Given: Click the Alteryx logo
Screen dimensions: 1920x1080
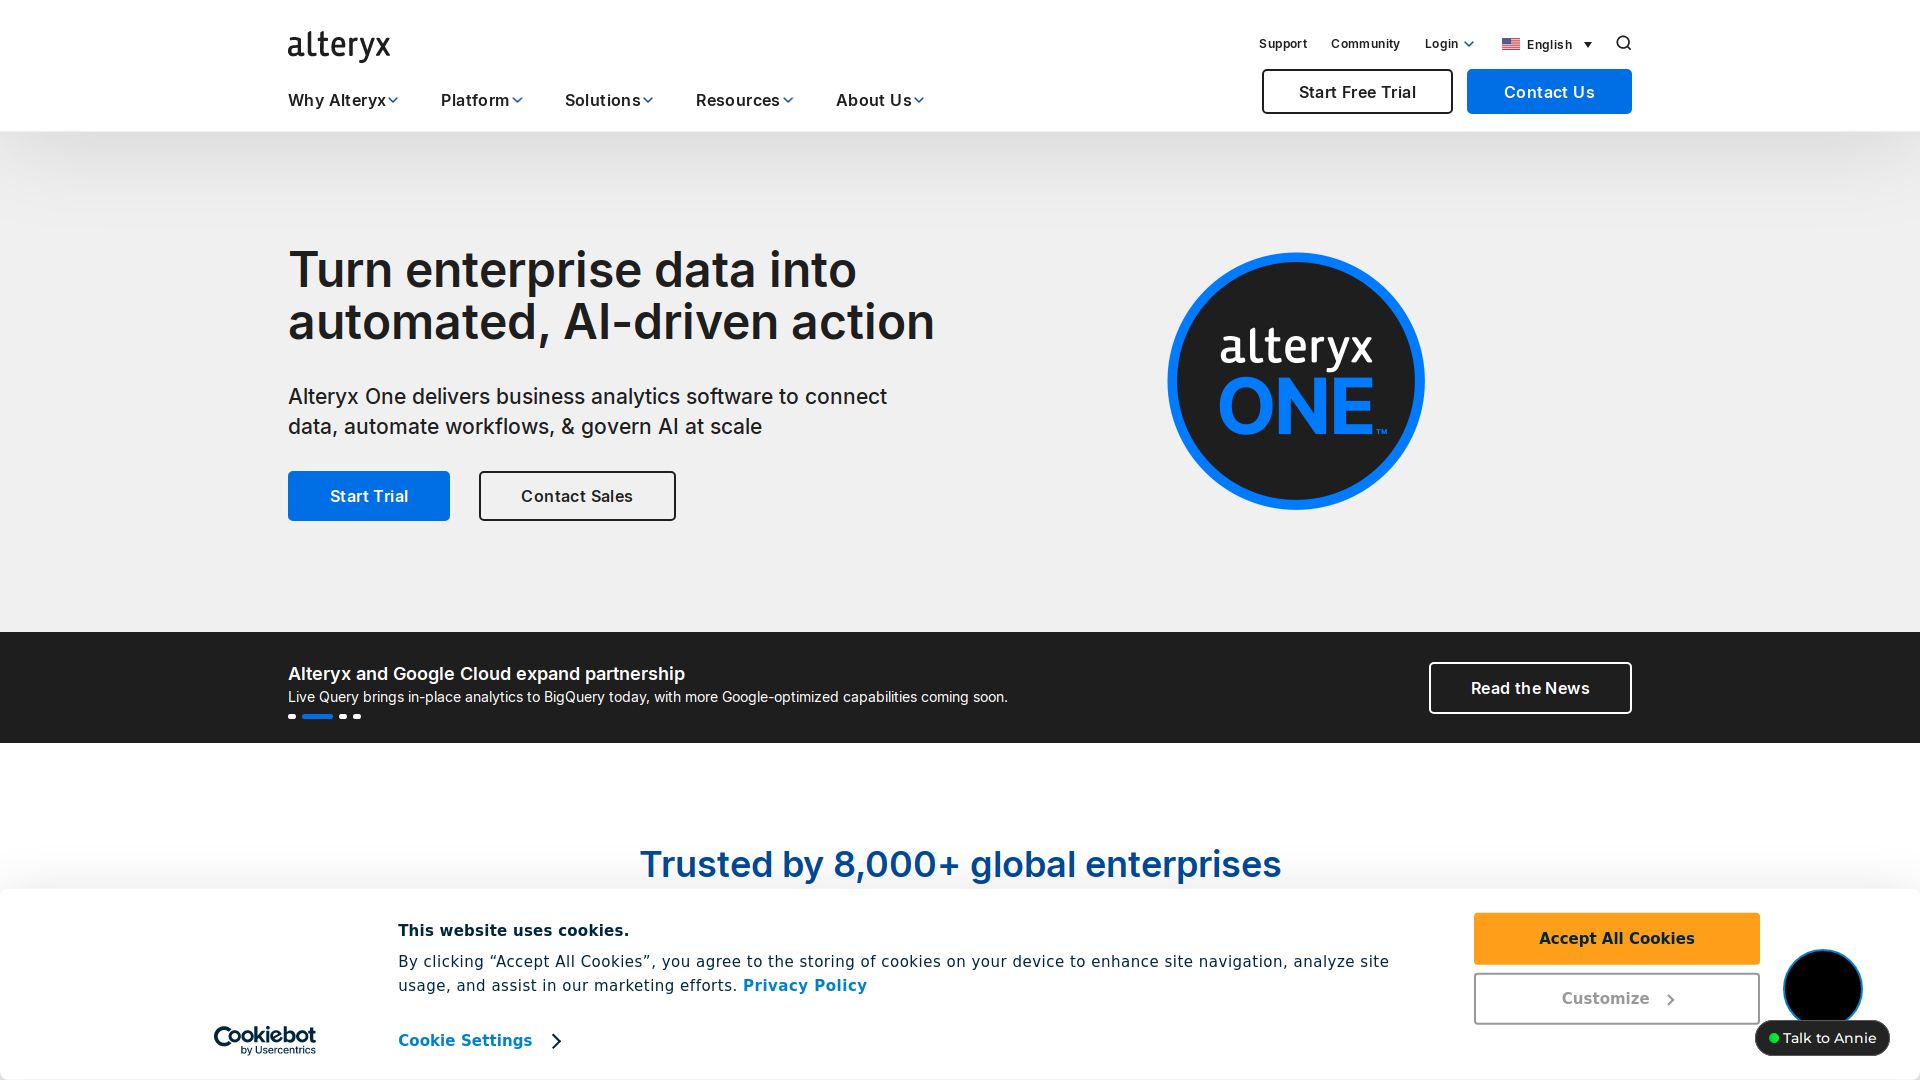Looking at the screenshot, I should click(338, 45).
